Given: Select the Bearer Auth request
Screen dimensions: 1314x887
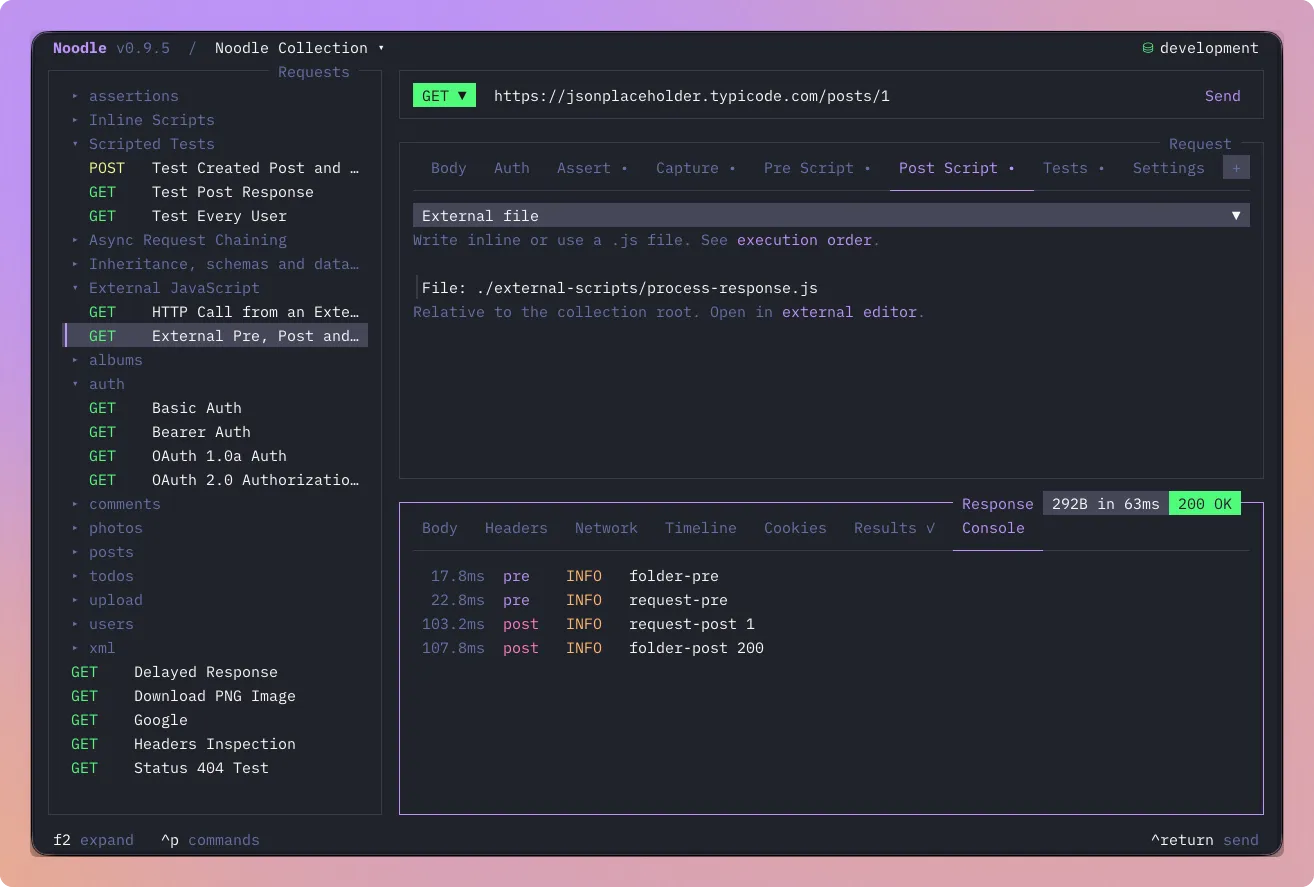Looking at the screenshot, I should [216, 432].
